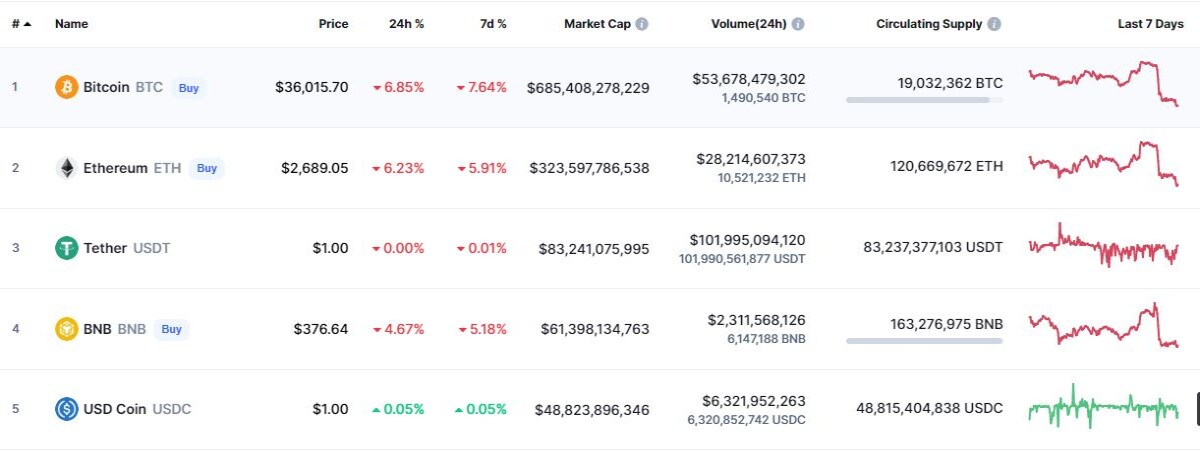The image size is (1200, 452).
Task: Sort the table by 7d % column
Action: click(490, 24)
